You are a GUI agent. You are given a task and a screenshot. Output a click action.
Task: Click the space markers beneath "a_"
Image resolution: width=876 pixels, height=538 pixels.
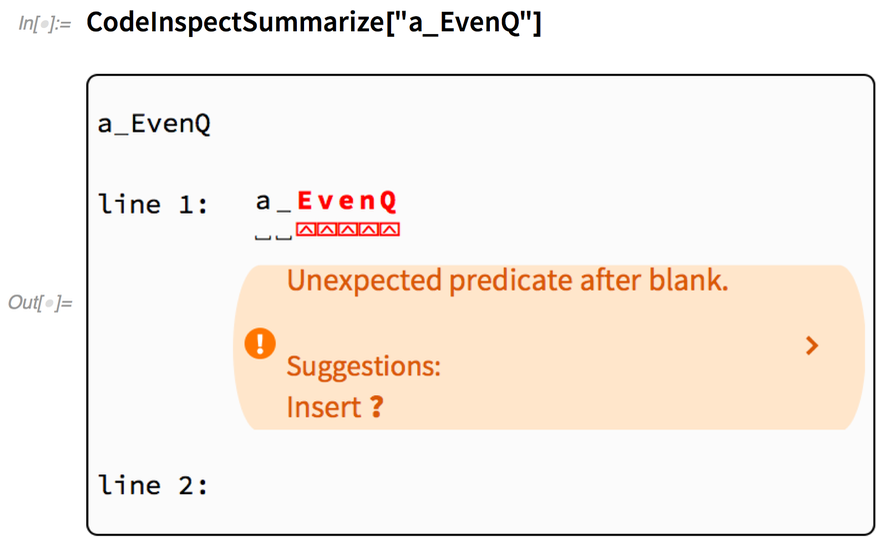273,236
